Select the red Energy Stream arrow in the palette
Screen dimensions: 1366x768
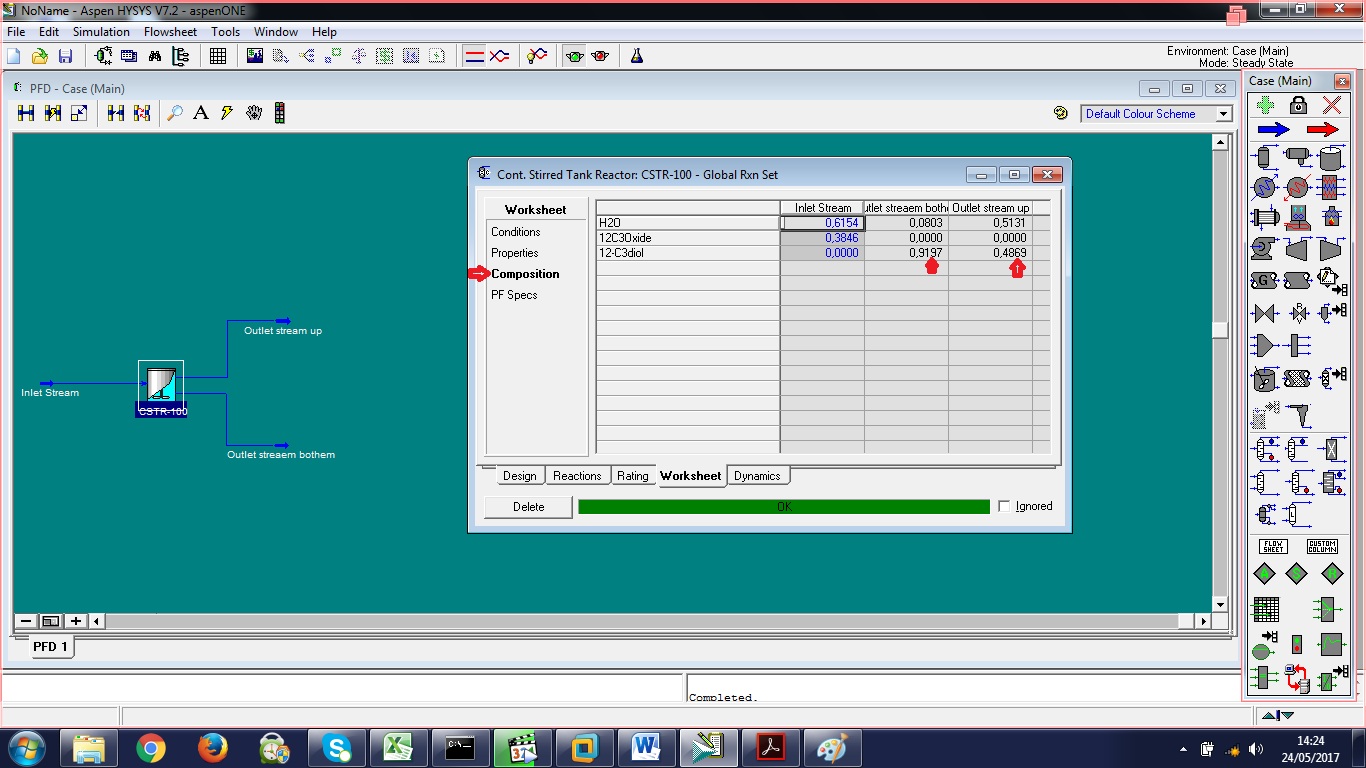pyautogui.click(x=1322, y=128)
